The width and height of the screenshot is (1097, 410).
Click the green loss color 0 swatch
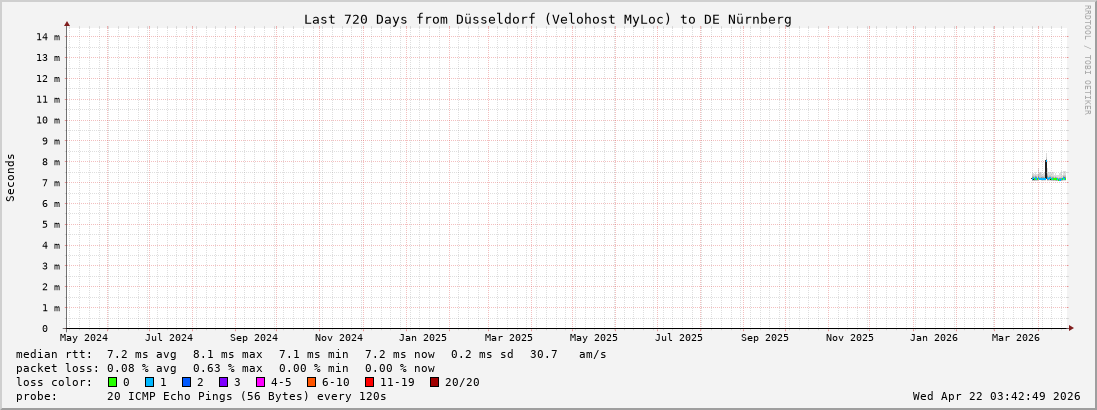point(113,382)
